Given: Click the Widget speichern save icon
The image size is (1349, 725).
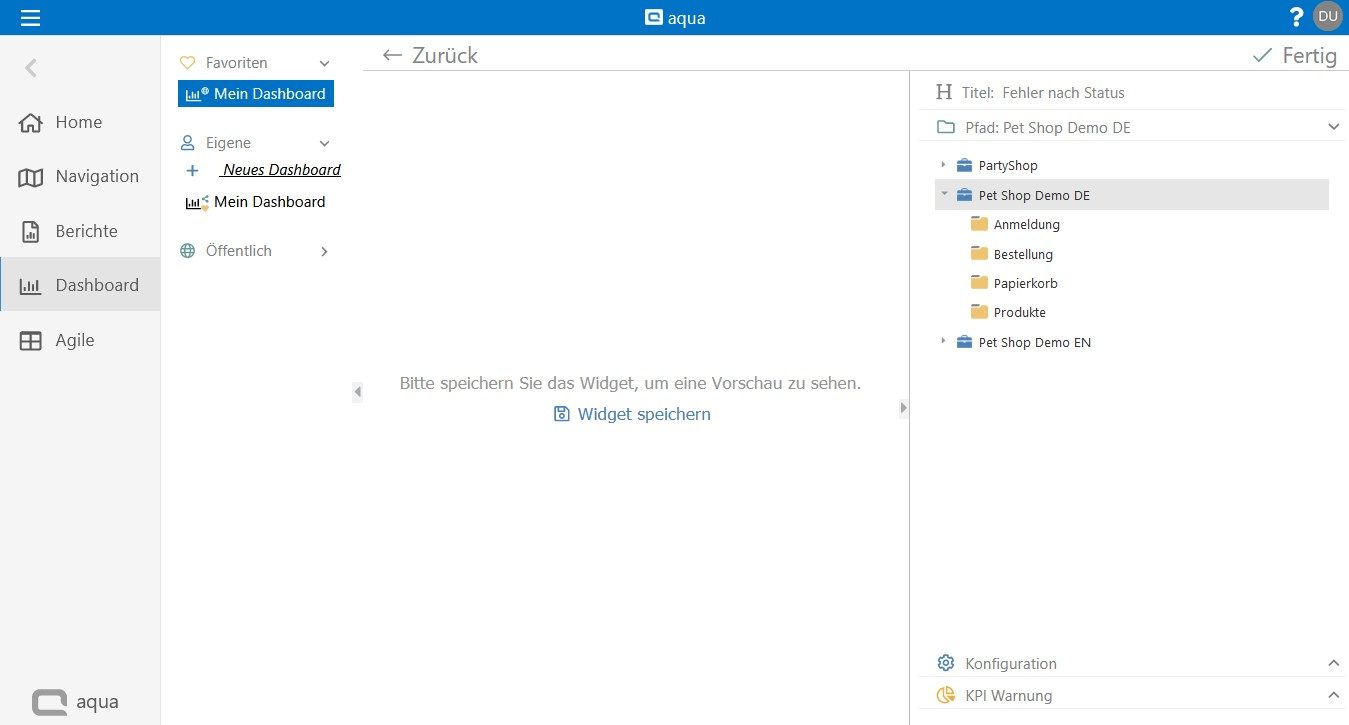Looking at the screenshot, I should [562, 414].
